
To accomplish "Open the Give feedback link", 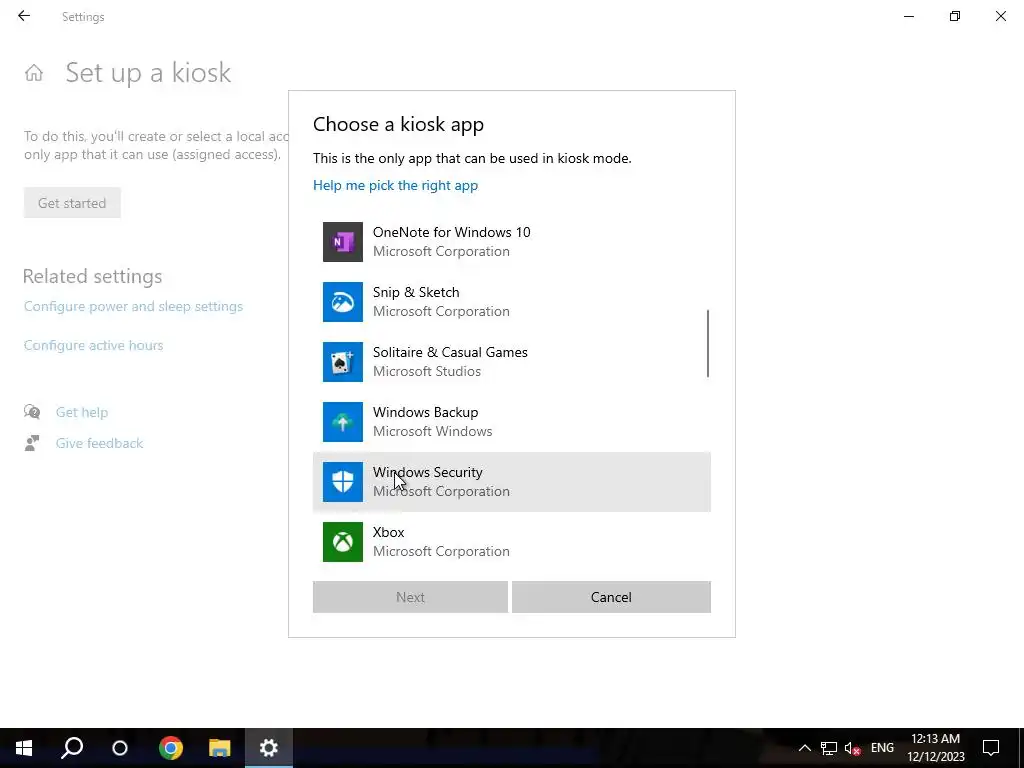I will coord(99,443).
